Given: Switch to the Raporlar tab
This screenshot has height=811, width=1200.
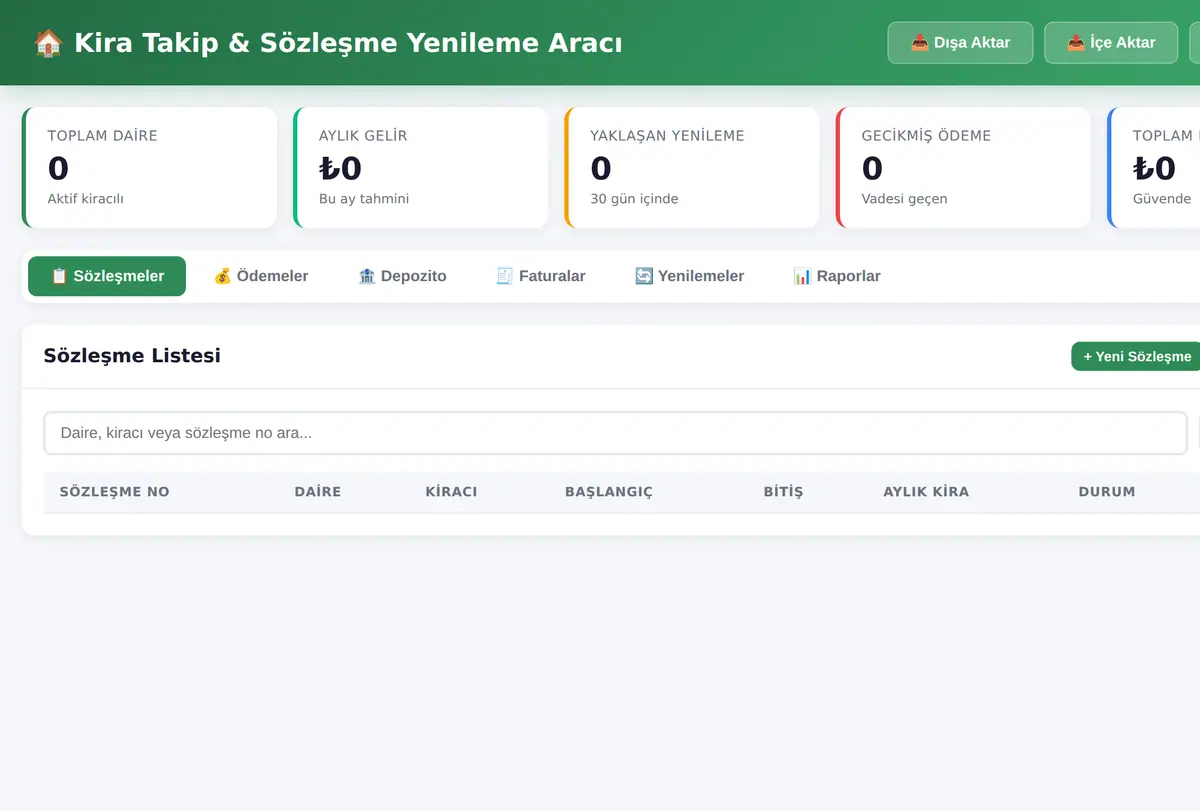Looking at the screenshot, I should [837, 276].
